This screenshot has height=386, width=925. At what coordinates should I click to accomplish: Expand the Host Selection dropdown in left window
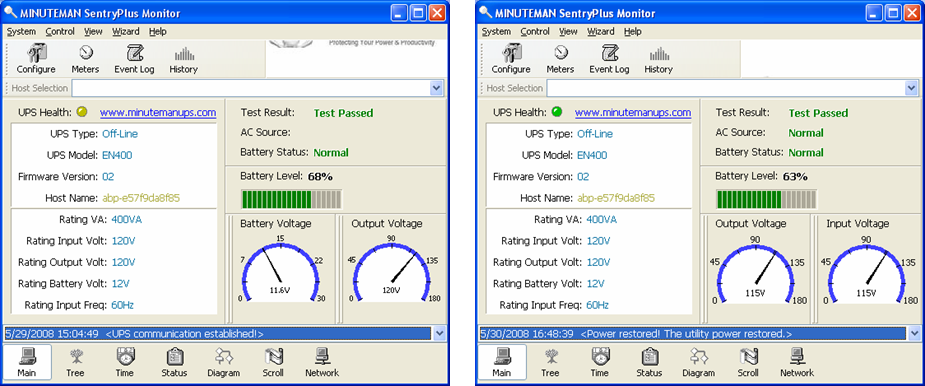pos(437,88)
